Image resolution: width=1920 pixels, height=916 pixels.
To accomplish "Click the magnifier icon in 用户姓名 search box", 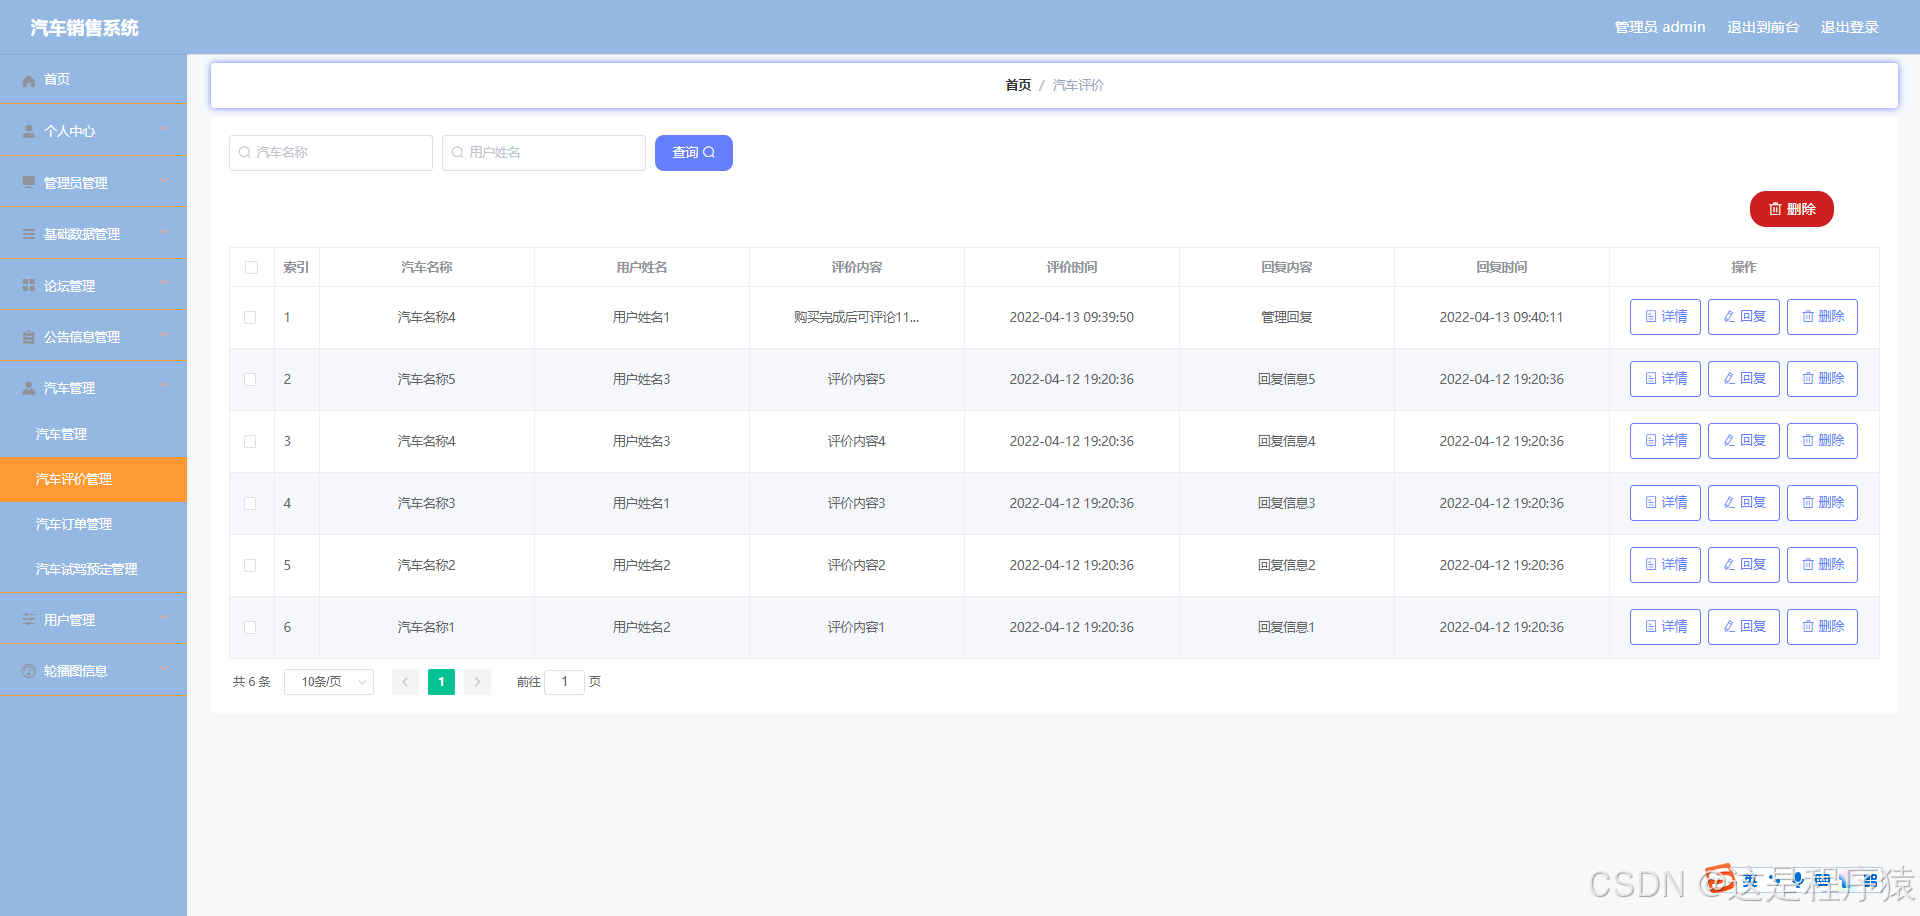I will click(x=457, y=153).
